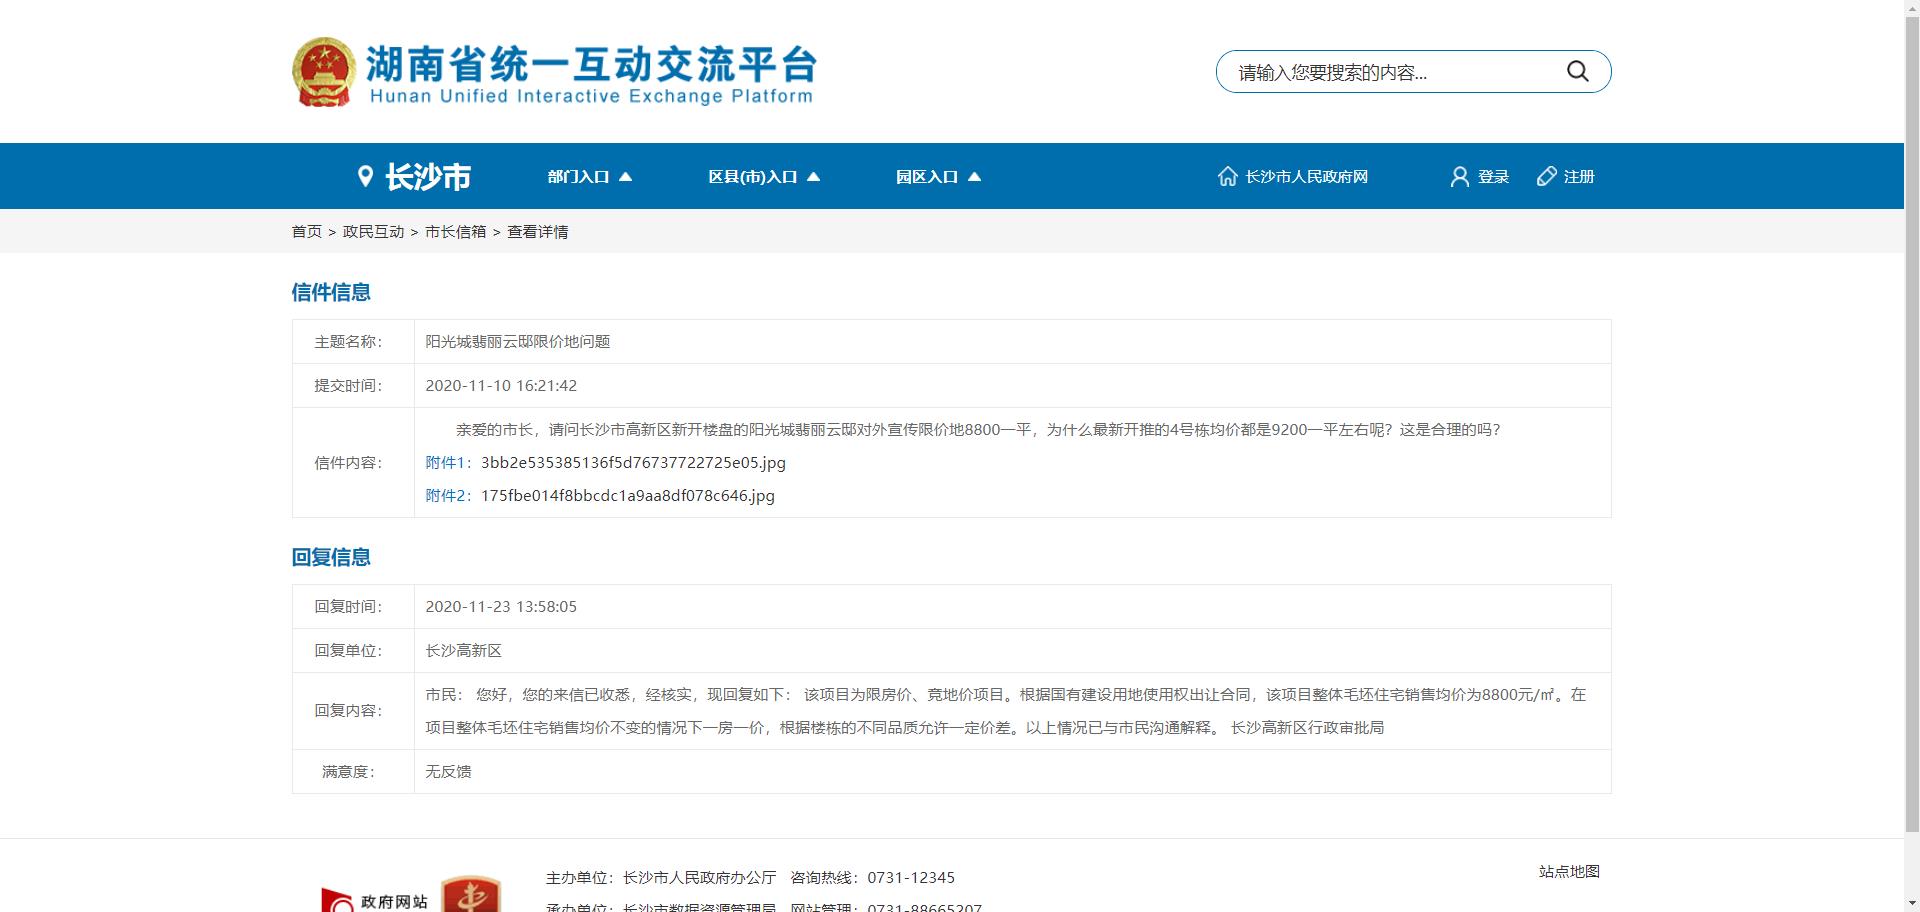Click the person icon beside 登录
This screenshot has width=1920, height=912.
click(x=1457, y=176)
